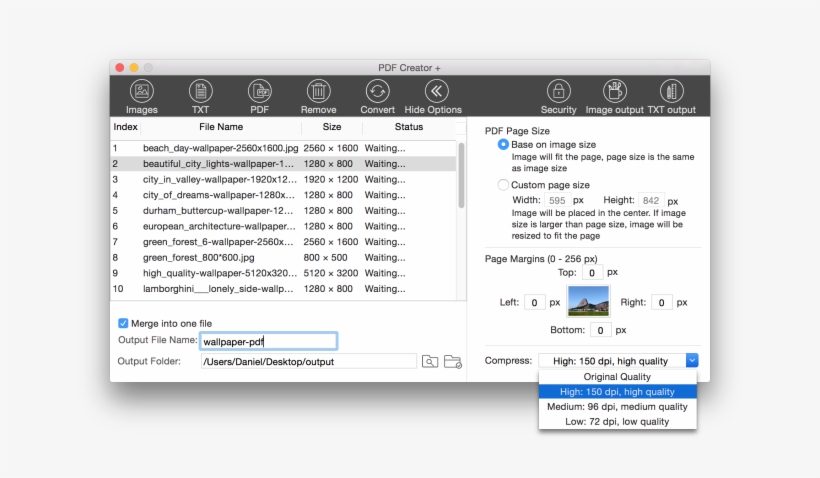Click the file list scrollbar

[461, 175]
